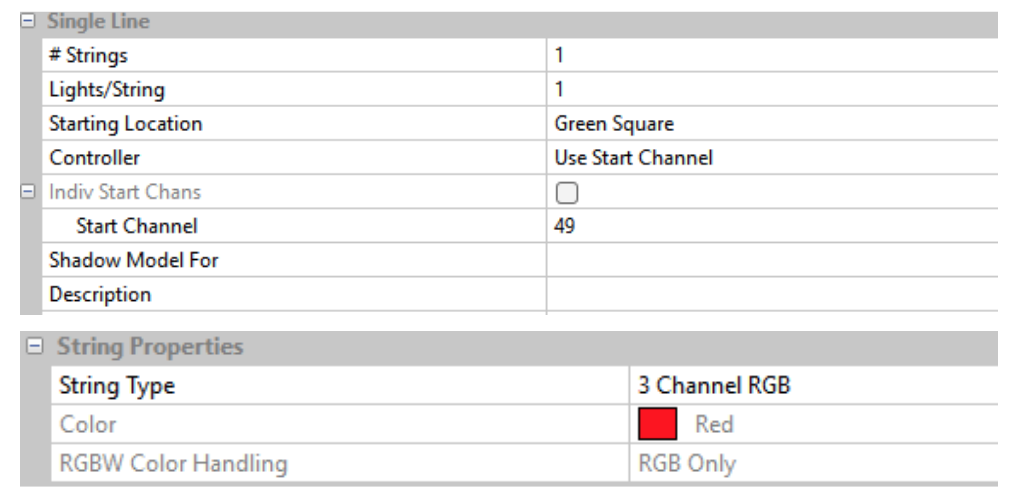The image size is (1020, 500).
Task: Select the # Strings property label
Action: (89, 56)
